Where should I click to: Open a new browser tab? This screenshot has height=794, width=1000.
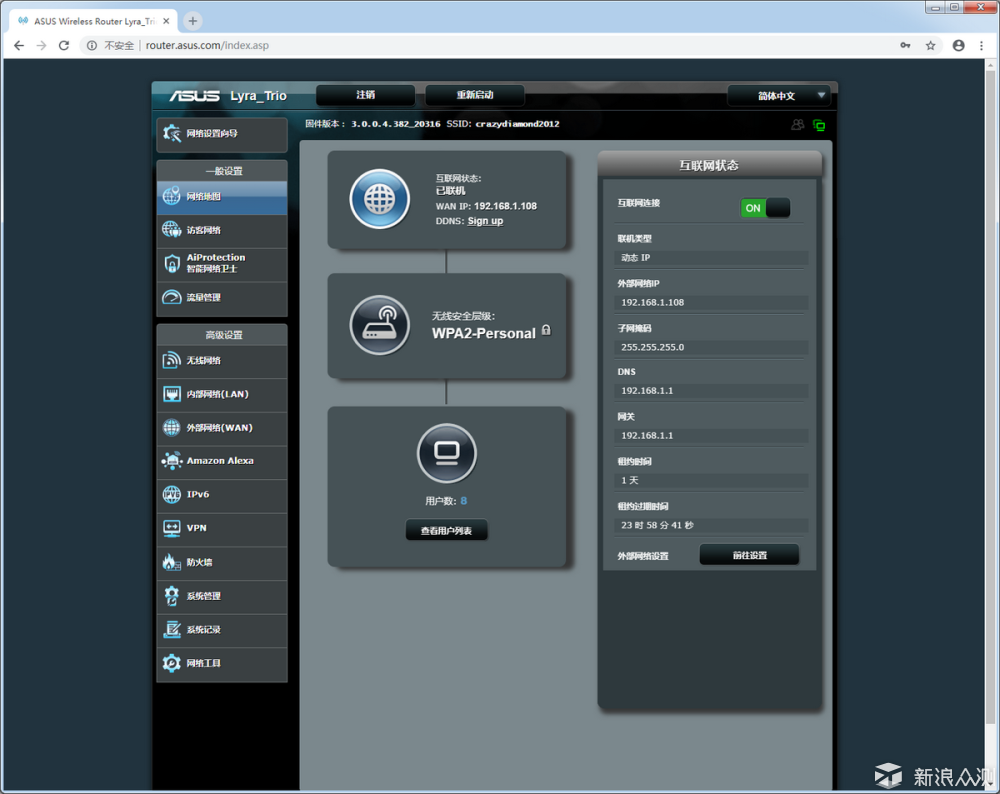point(193,21)
